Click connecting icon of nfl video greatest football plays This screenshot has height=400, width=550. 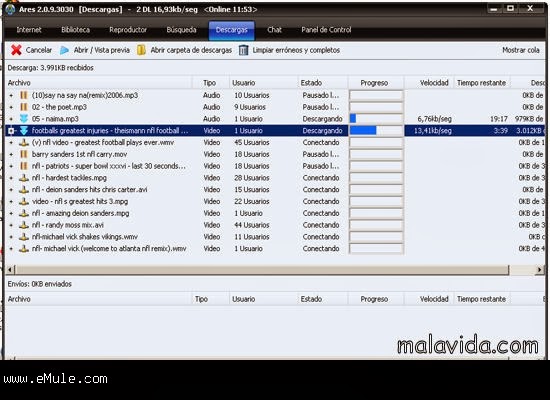[24, 142]
